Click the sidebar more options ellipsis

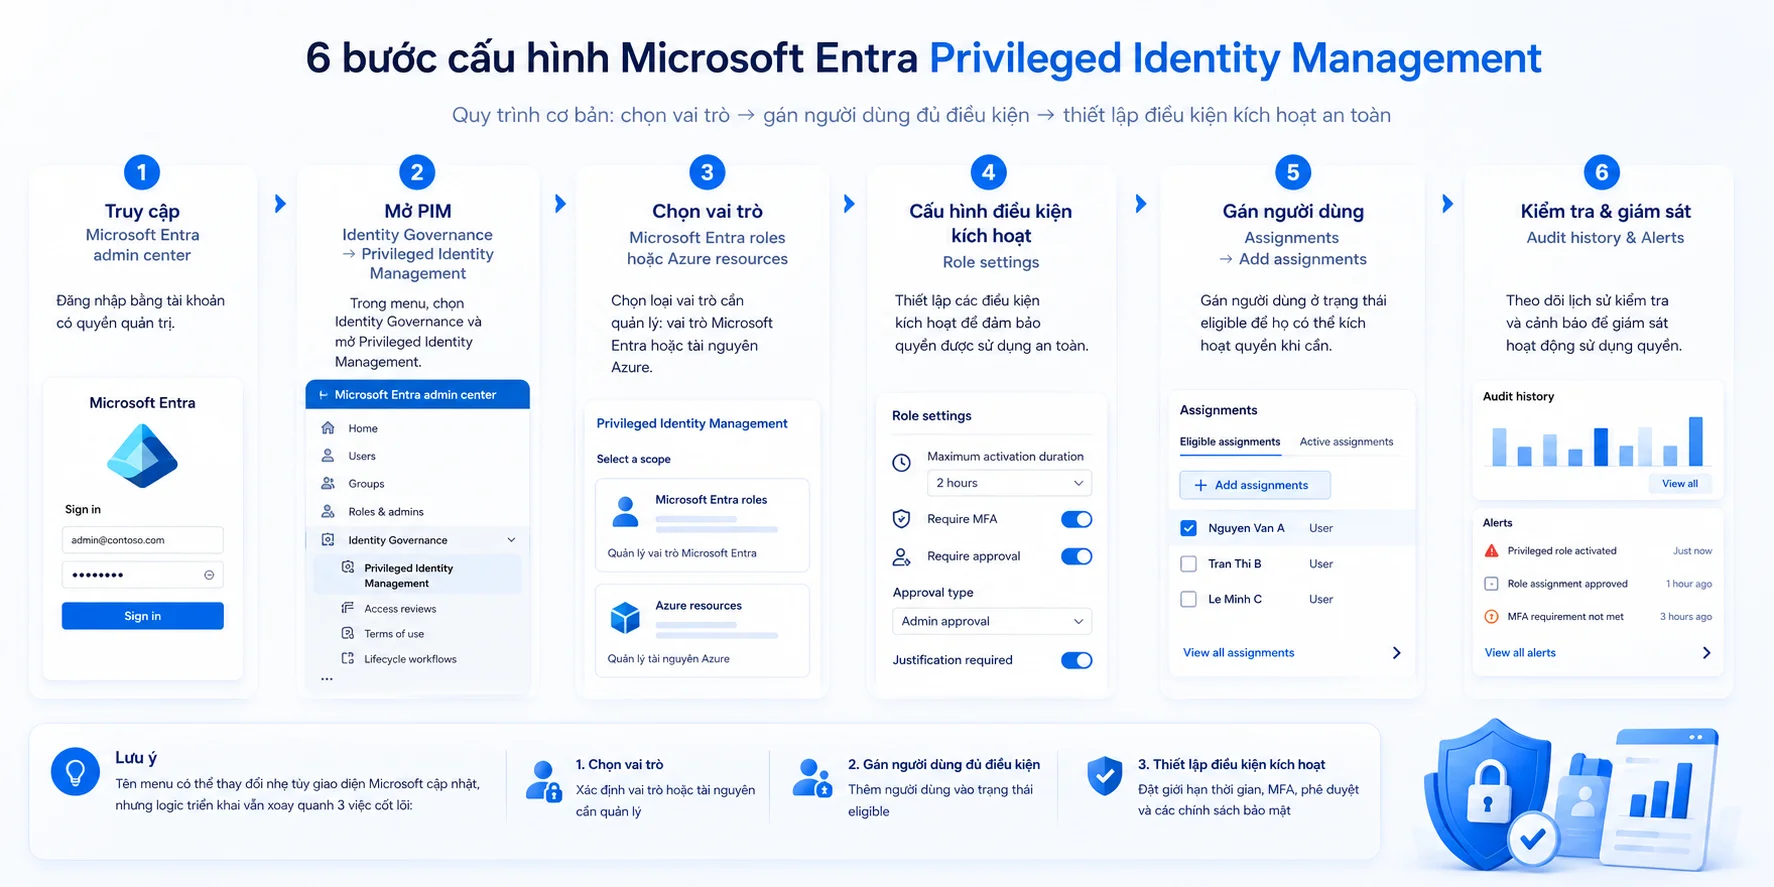(x=327, y=680)
